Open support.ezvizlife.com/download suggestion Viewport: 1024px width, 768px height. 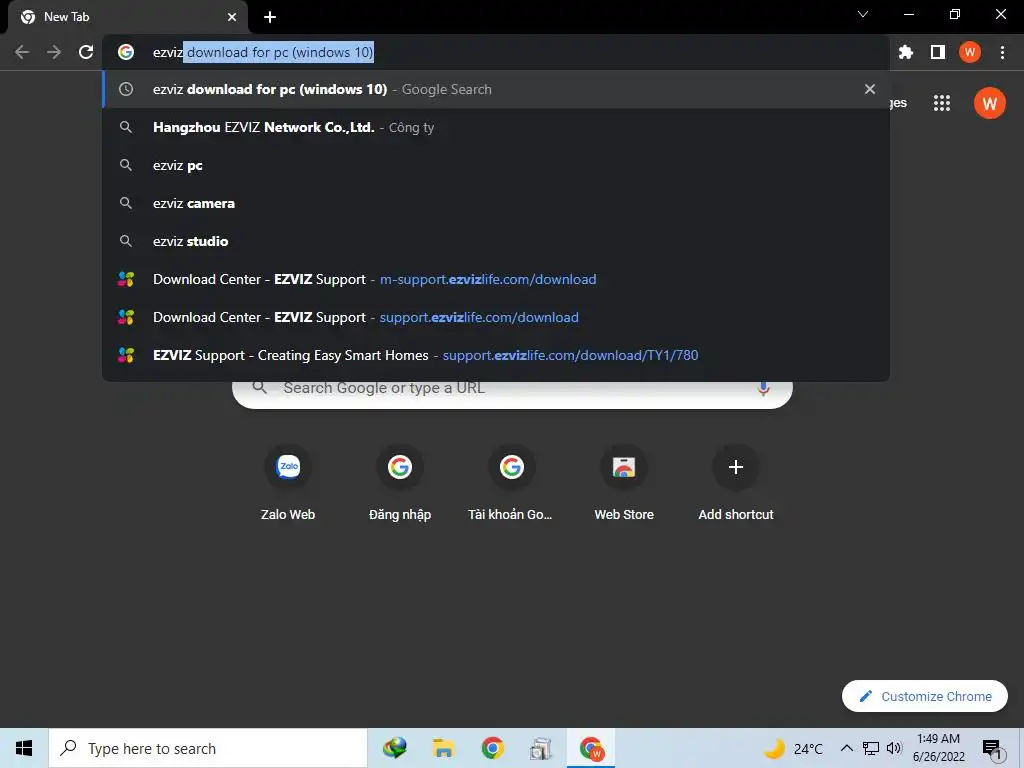click(x=496, y=317)
